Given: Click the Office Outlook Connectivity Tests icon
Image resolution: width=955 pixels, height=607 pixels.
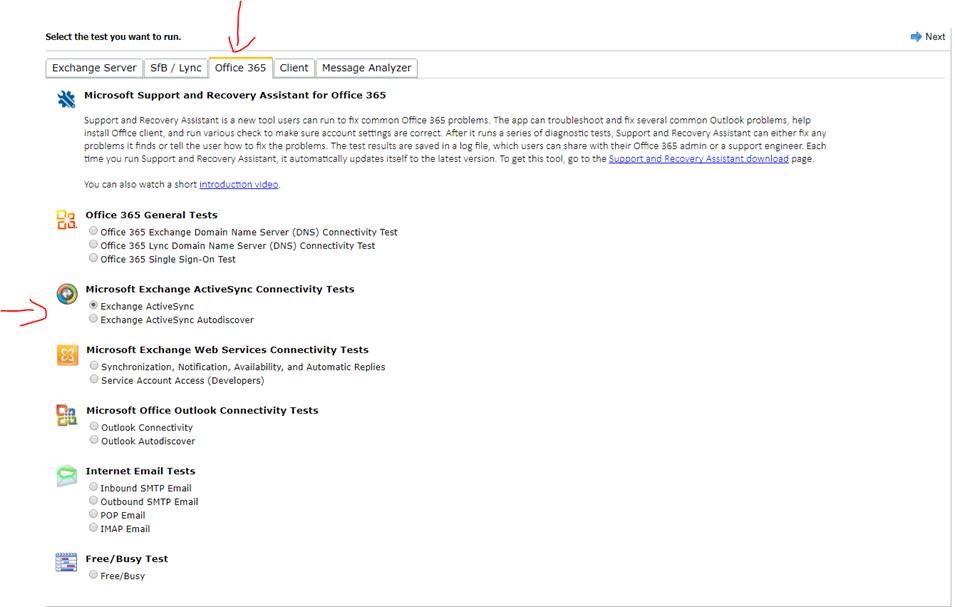Looking at the screenshot, I should (x=67, y=415).
